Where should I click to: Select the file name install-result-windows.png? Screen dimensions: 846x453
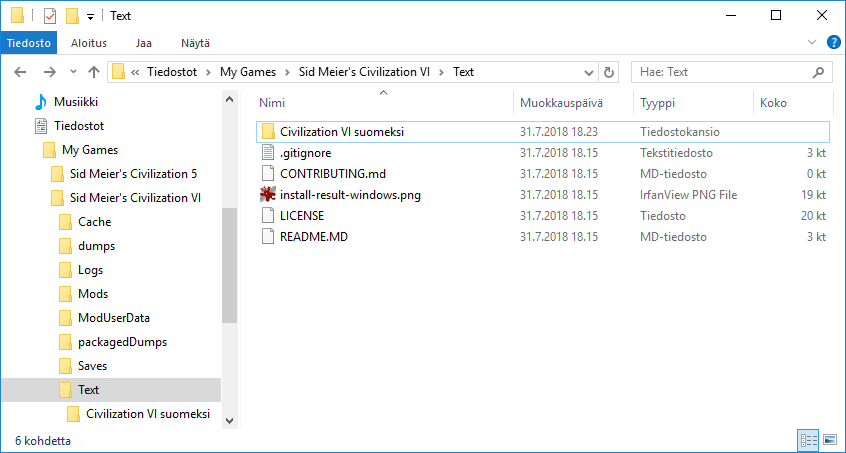[x=350, y=195]
